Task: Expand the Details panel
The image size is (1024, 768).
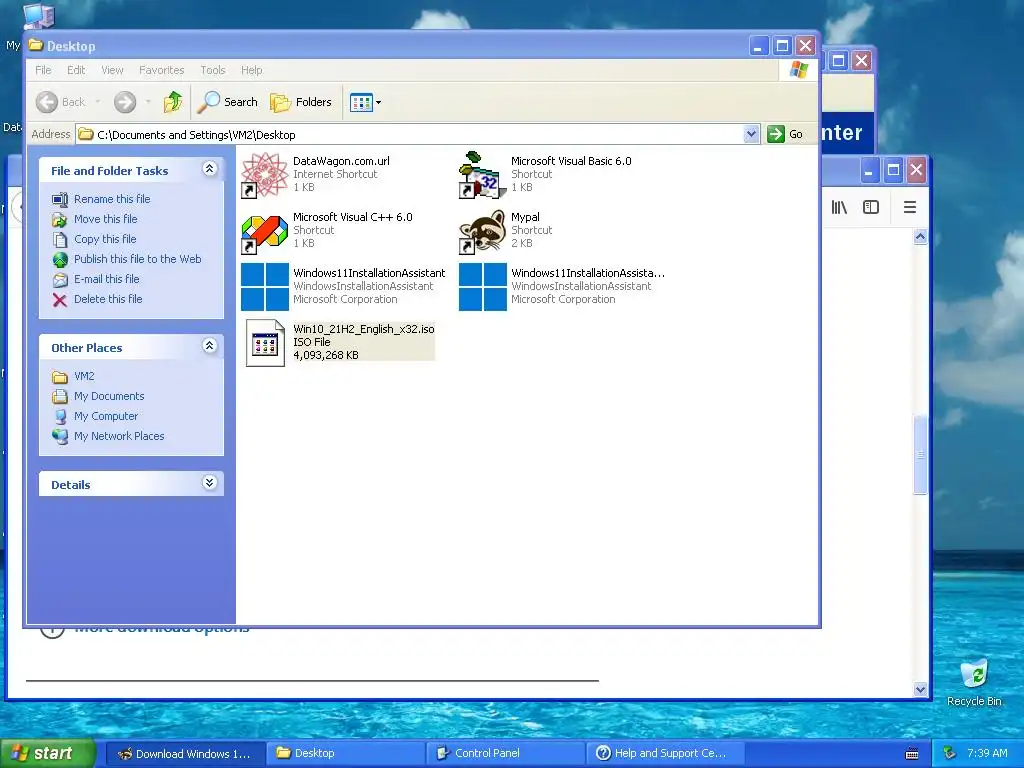Action: pyautogui.click(x=210, y=483)
